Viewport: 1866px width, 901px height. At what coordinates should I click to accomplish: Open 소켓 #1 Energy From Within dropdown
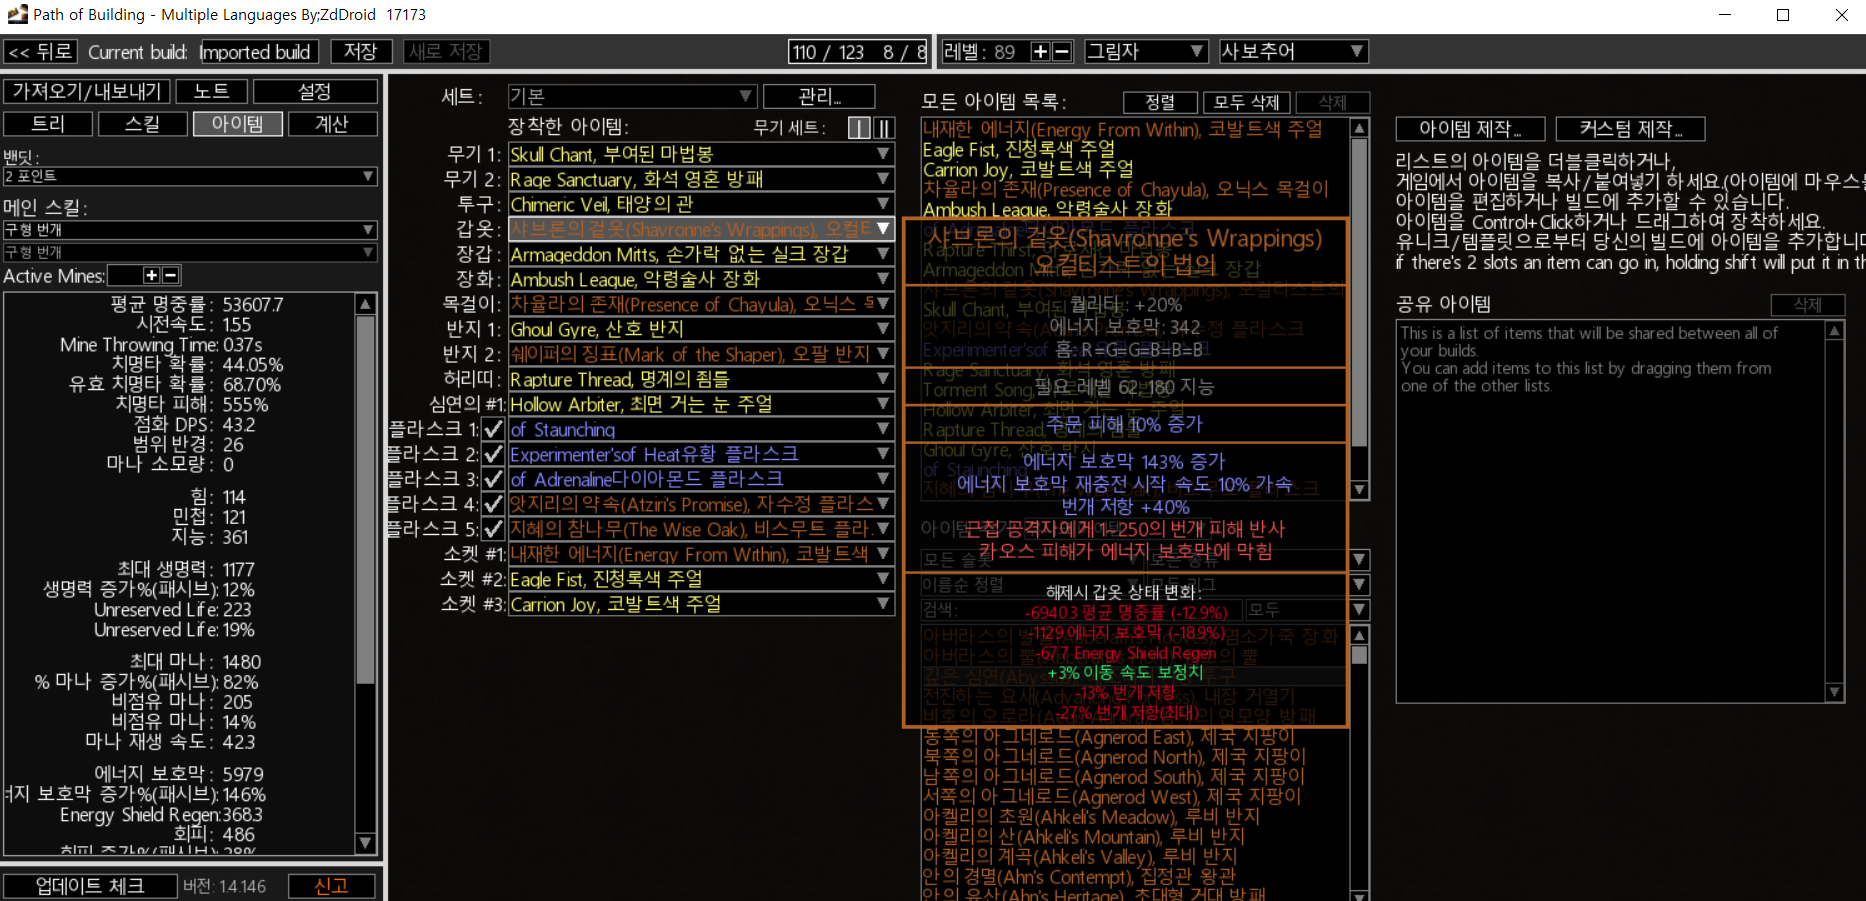coord(701,554)
